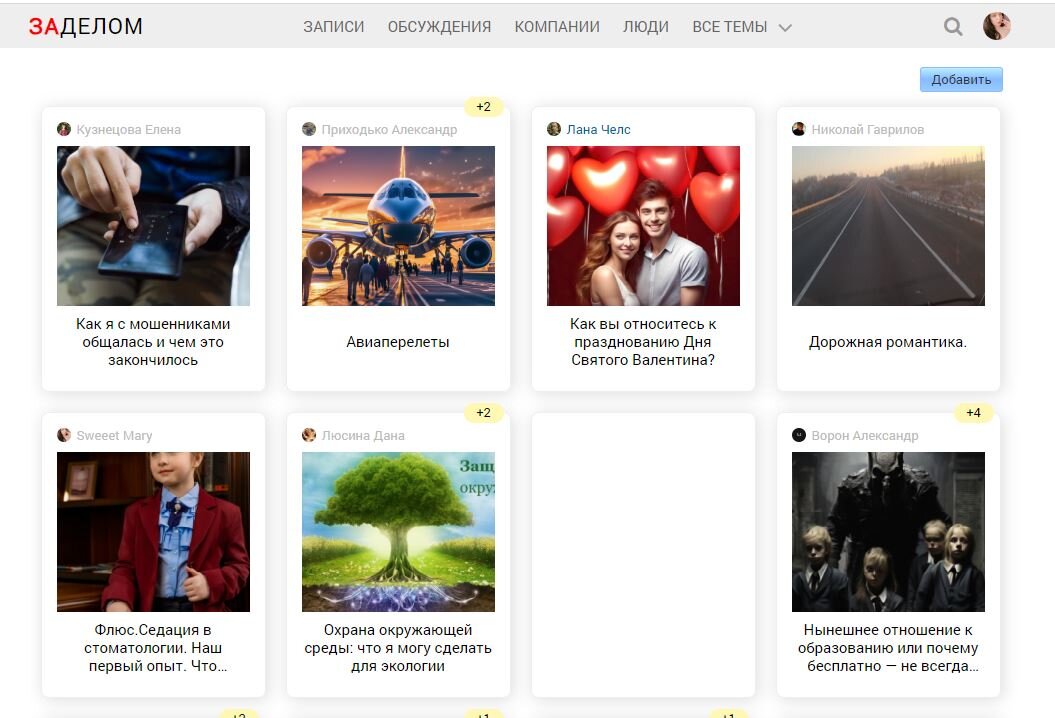Open the ЛЮДИ section
The width and height of the screenshot is (1055, 718).
point(647,26)
